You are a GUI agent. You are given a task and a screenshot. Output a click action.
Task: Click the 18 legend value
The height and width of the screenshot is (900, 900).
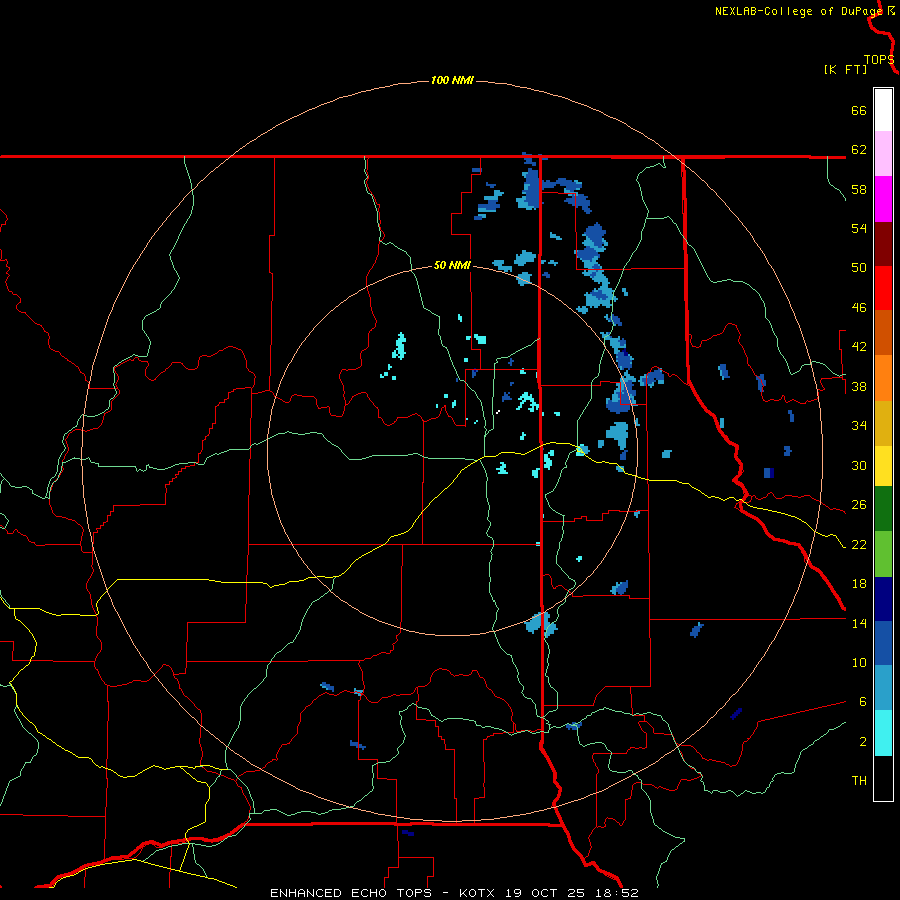[859, 584]
